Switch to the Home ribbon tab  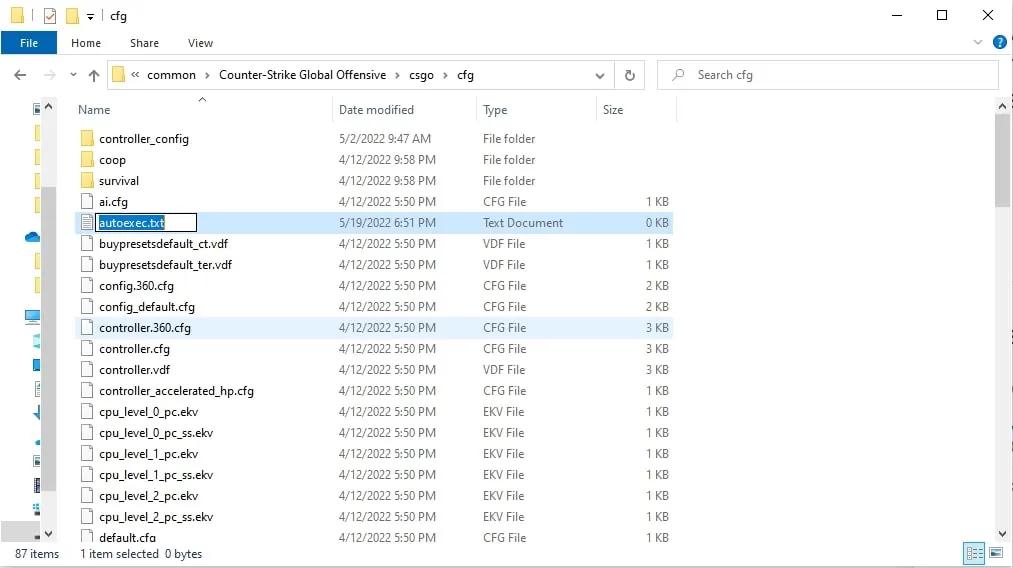pos(86,43)
